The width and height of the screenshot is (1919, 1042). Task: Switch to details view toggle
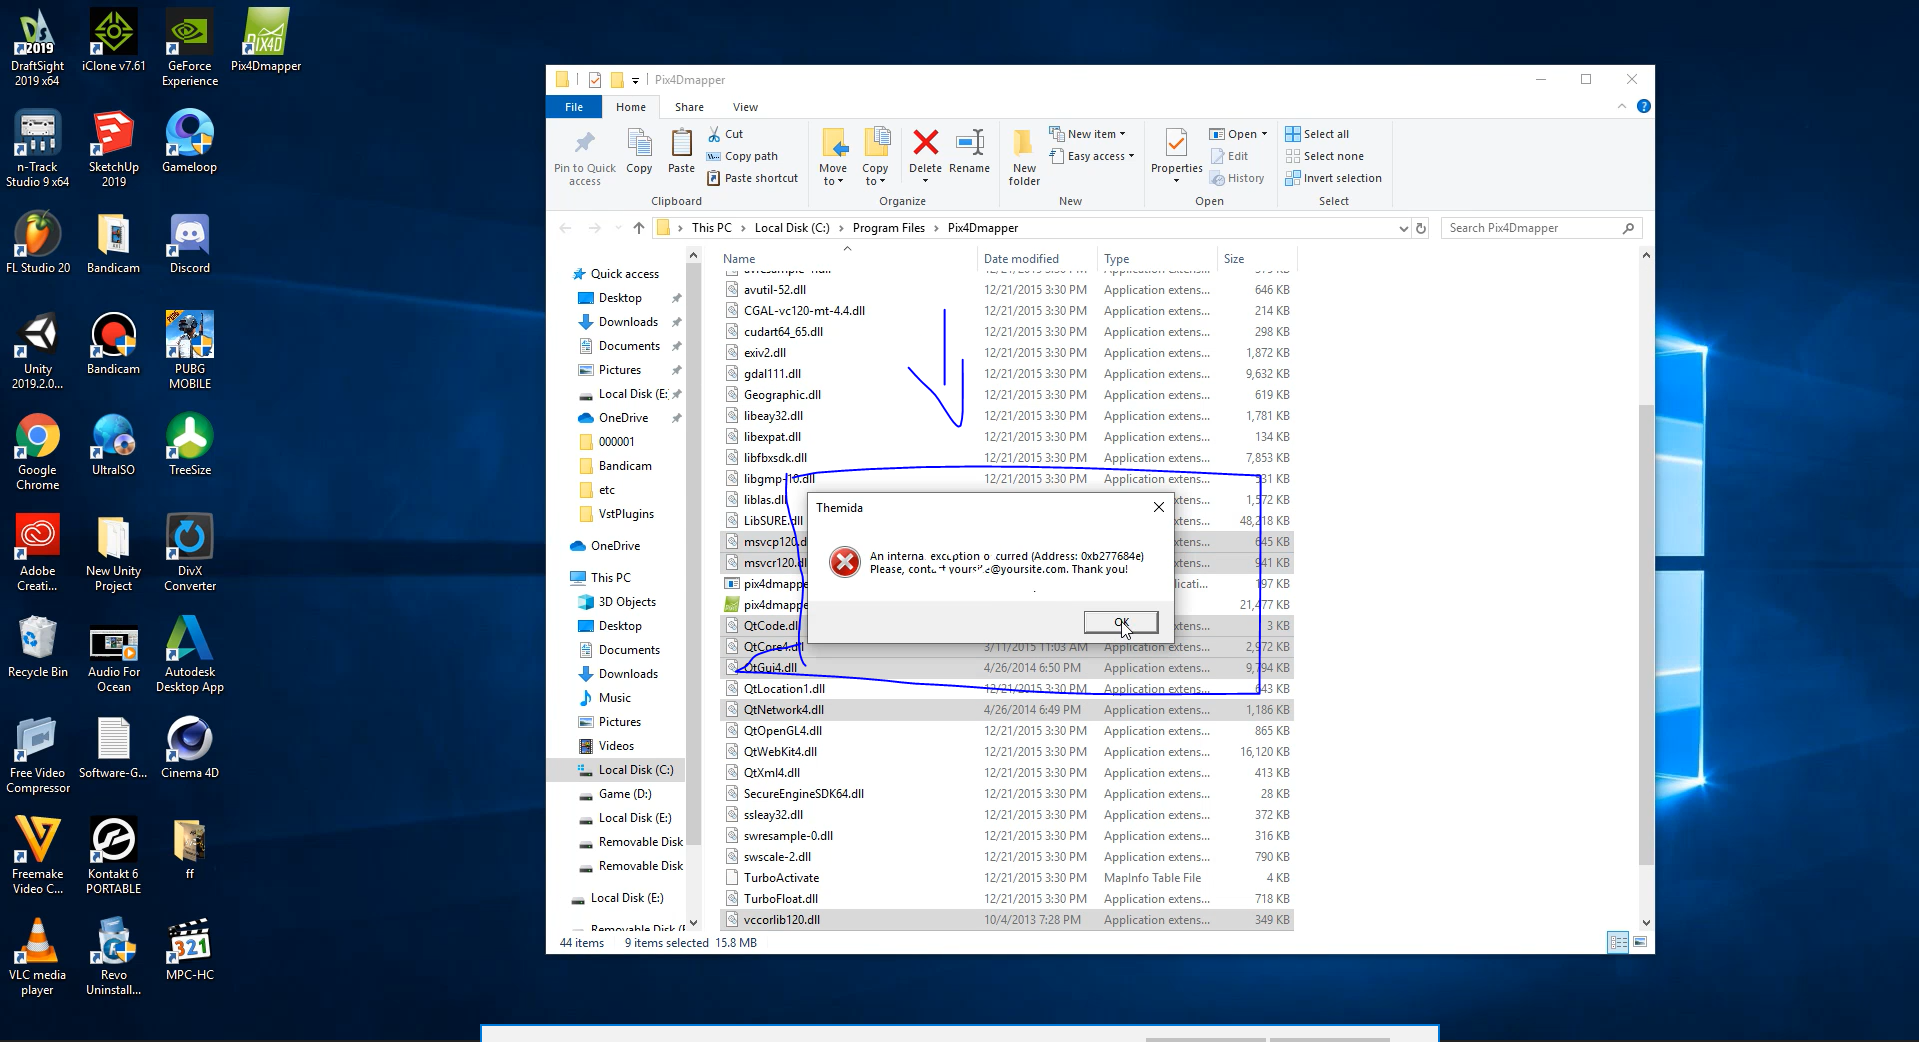pyautogui.click(x=1618, y=942)
